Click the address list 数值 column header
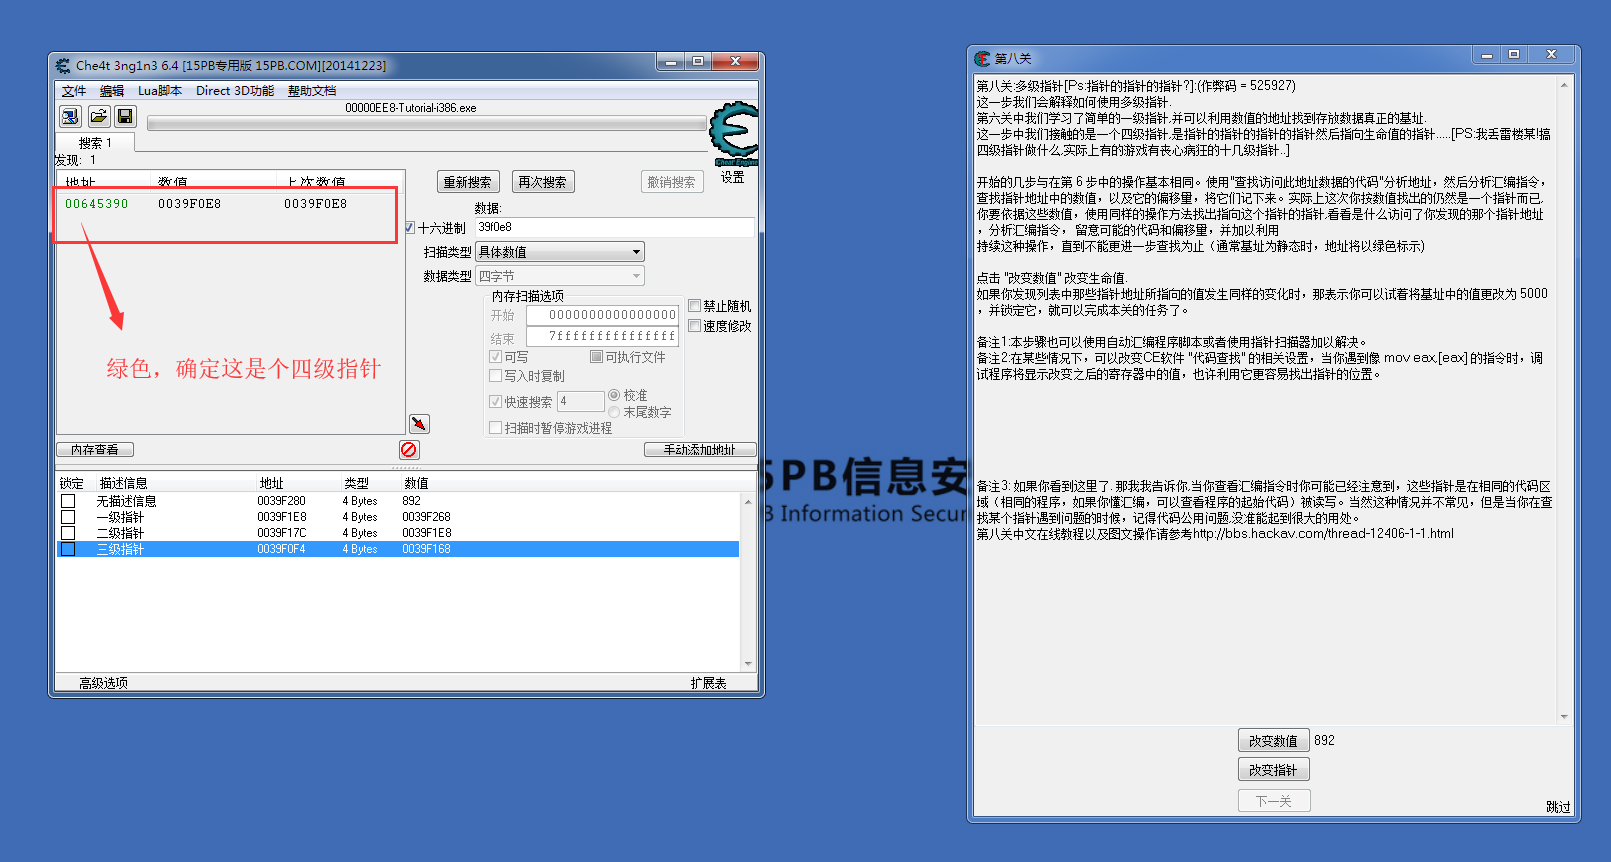Image resolution: width=1611 pixels, height=862 pixels. point(416,483)
